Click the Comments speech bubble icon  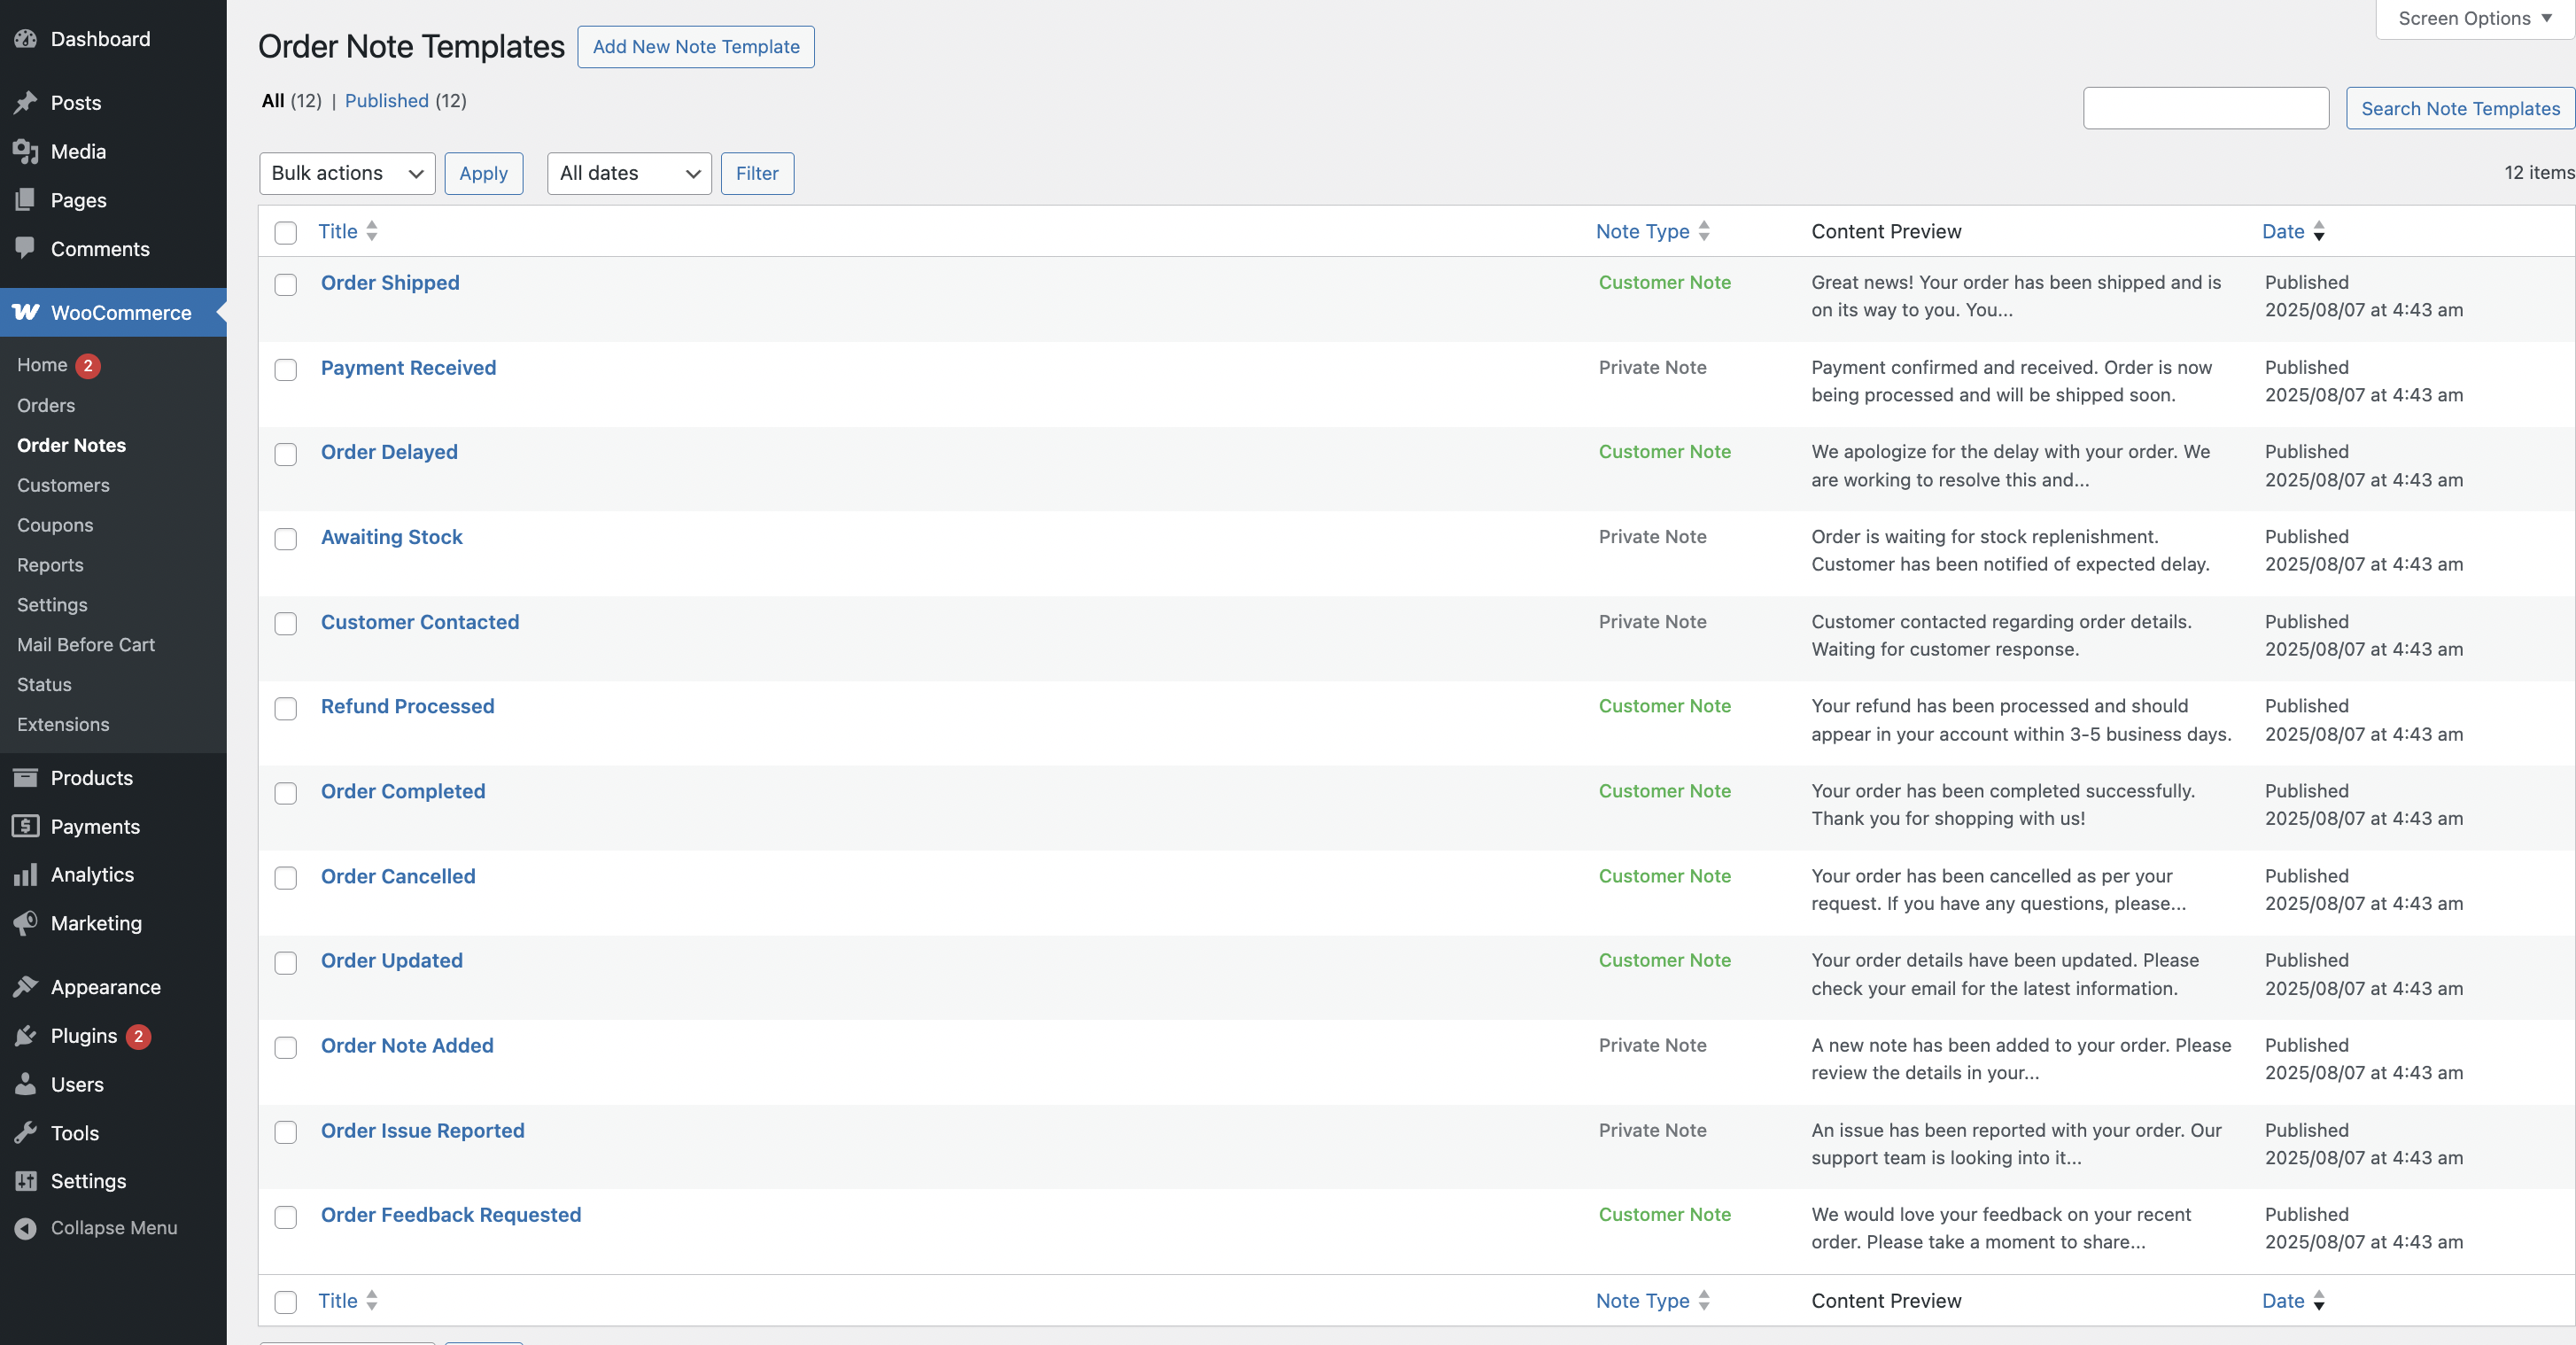click(25, 248)
